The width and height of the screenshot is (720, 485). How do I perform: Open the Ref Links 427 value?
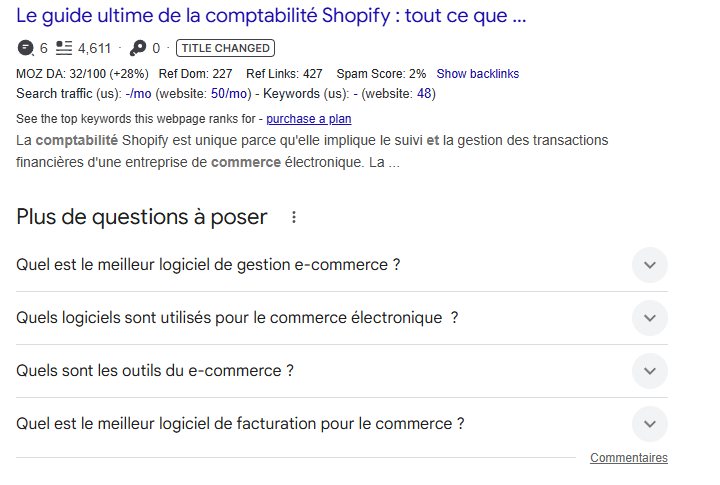[312, 74]
